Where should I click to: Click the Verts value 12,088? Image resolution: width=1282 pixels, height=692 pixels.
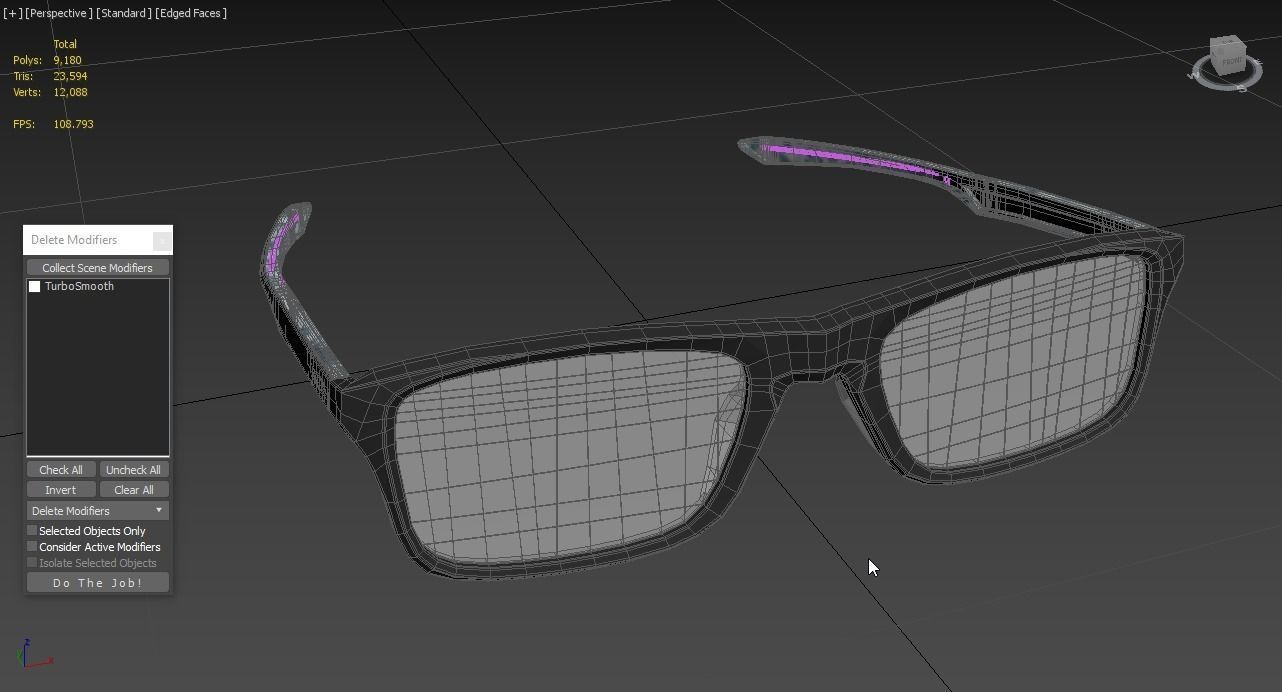pyautogui.click(x=70, y=92)
